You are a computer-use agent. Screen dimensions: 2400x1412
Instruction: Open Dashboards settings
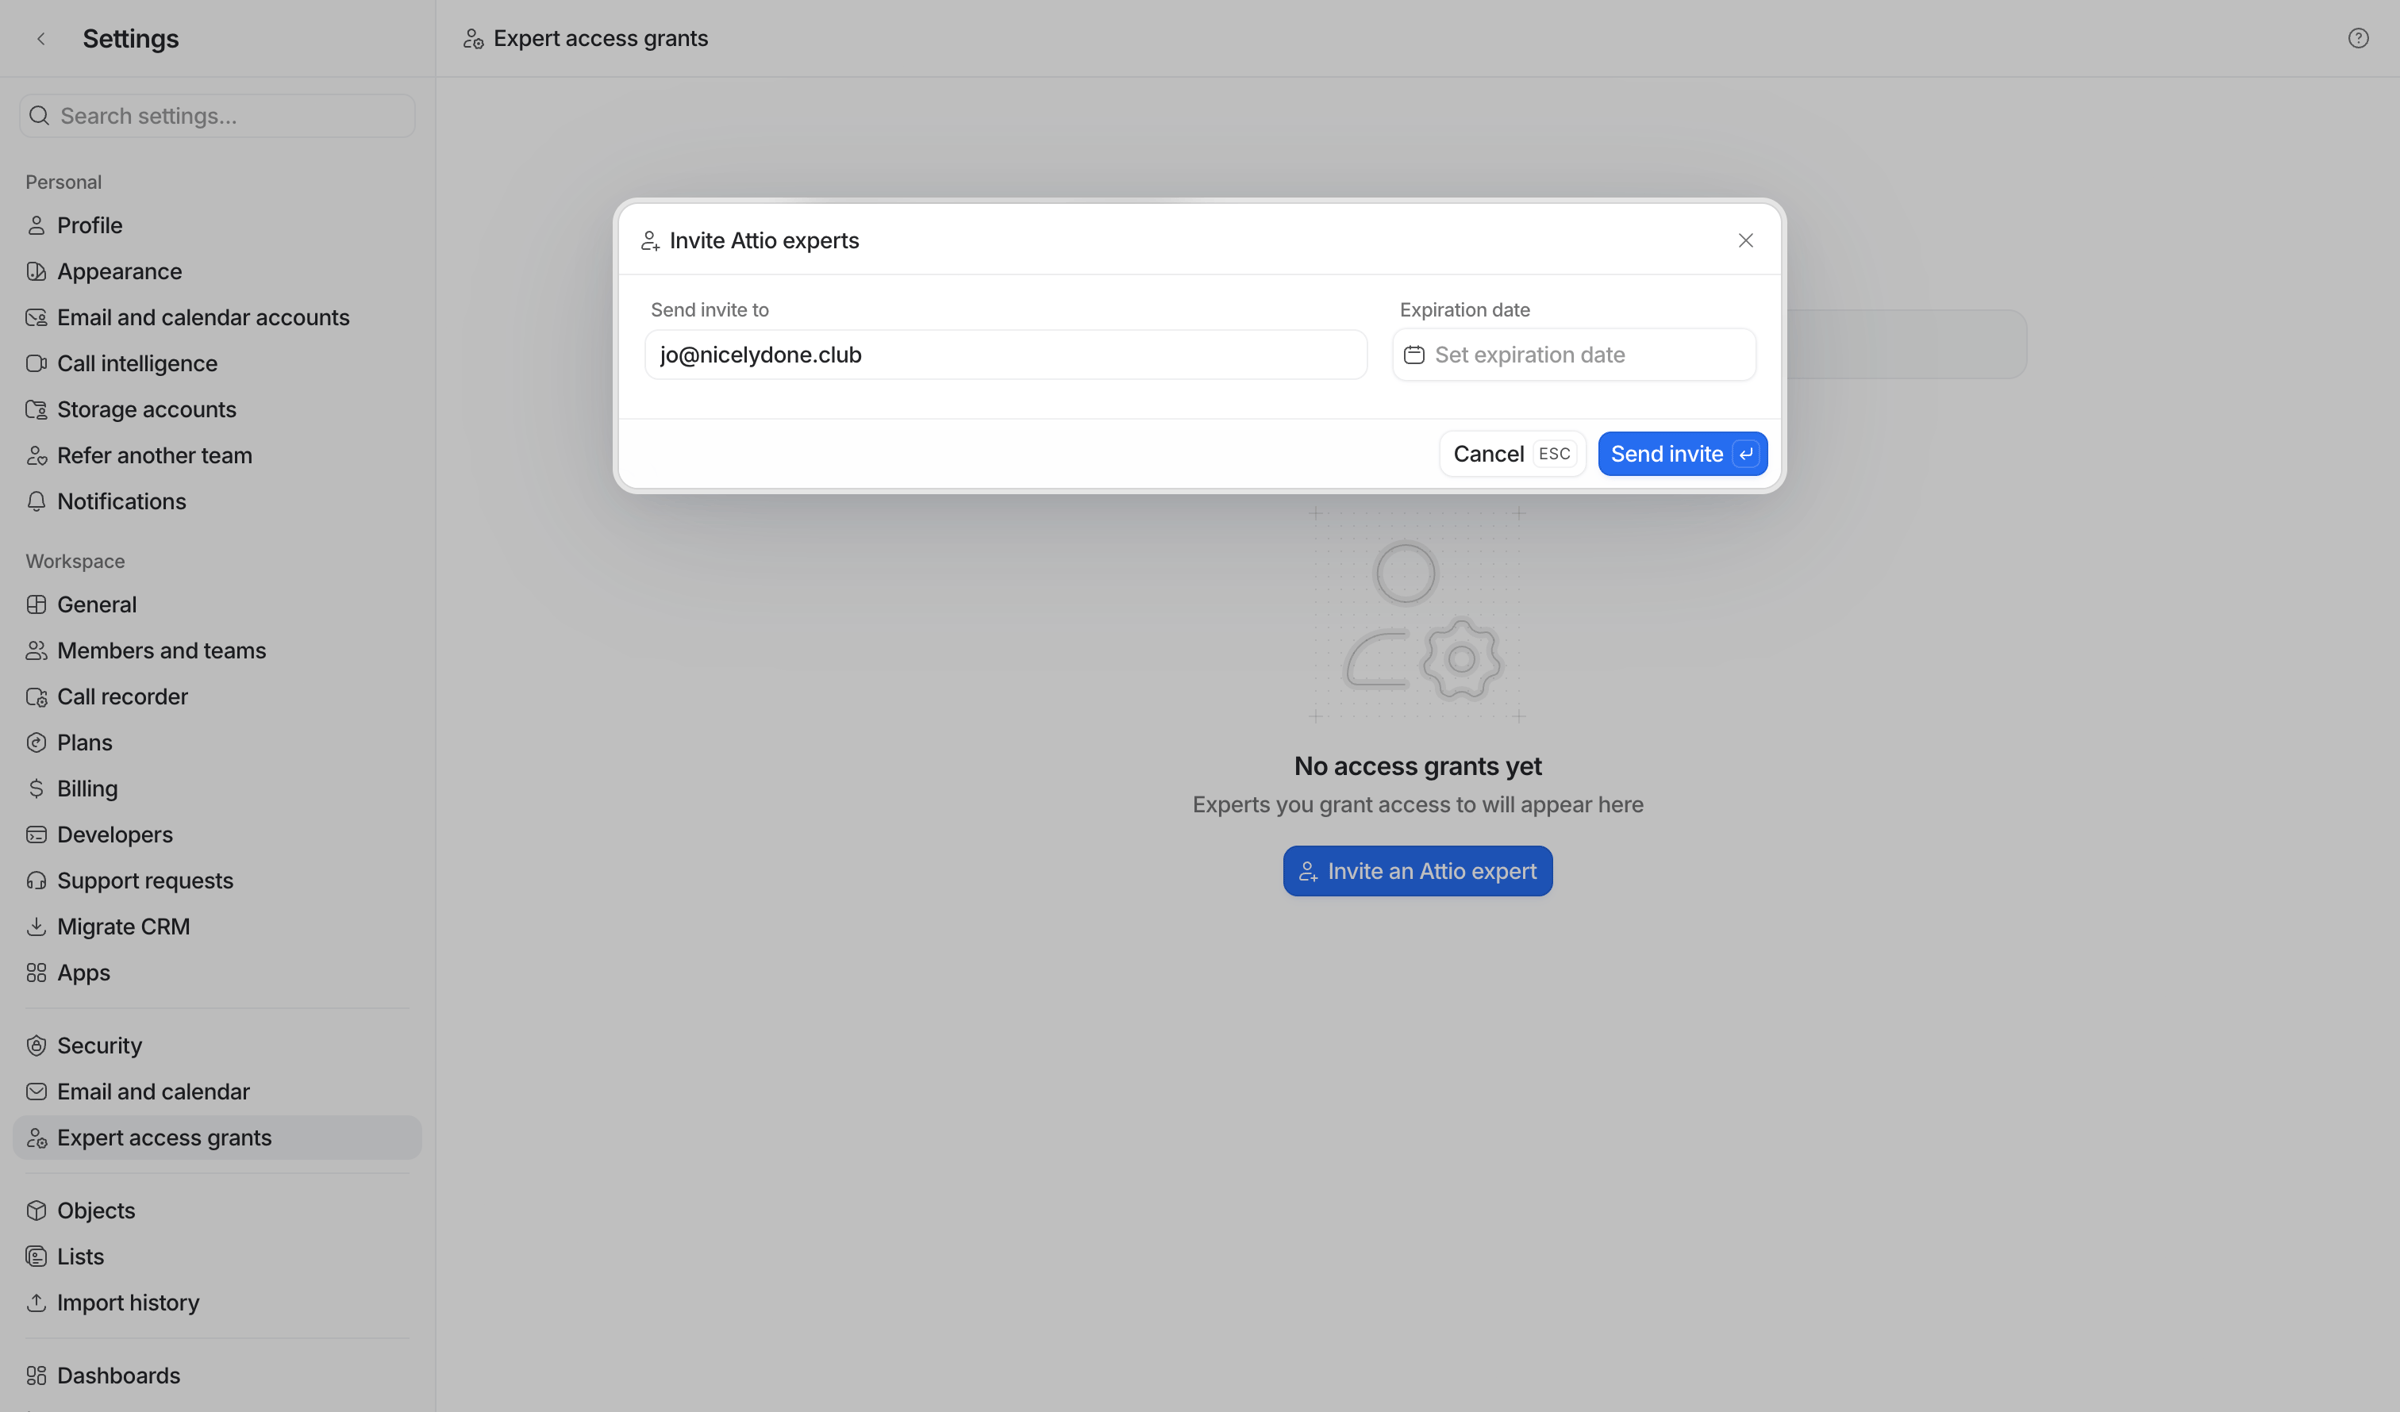[217, 1376]
